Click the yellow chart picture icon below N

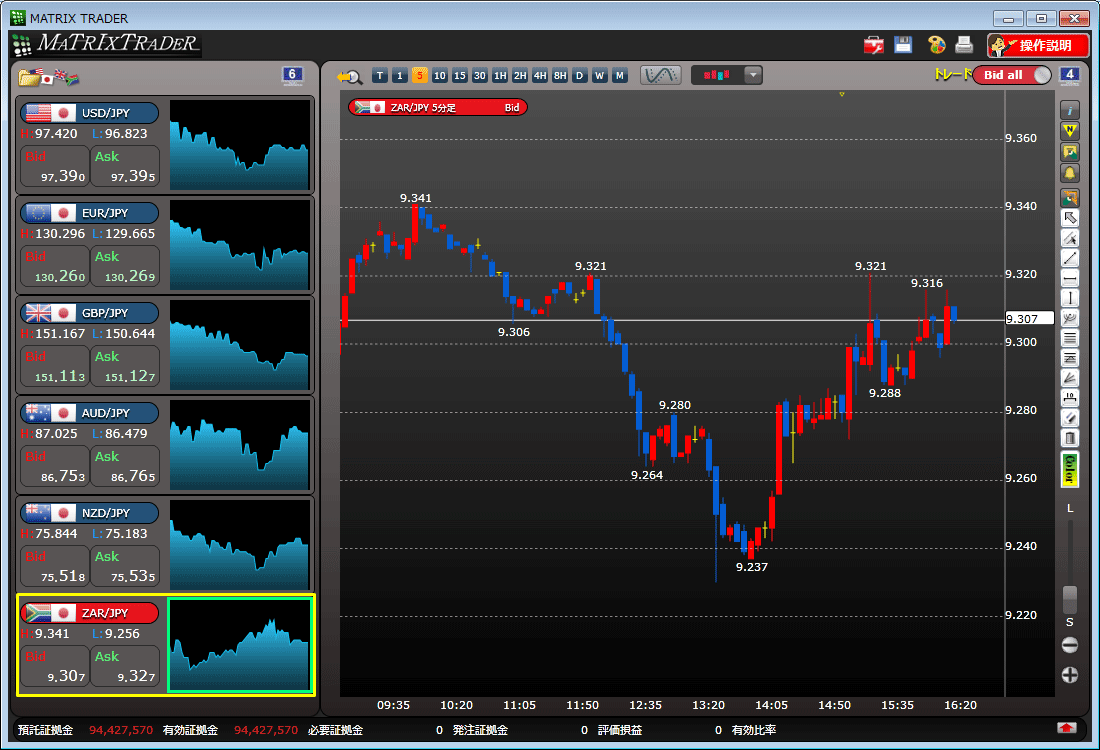tap(1069, 152)
